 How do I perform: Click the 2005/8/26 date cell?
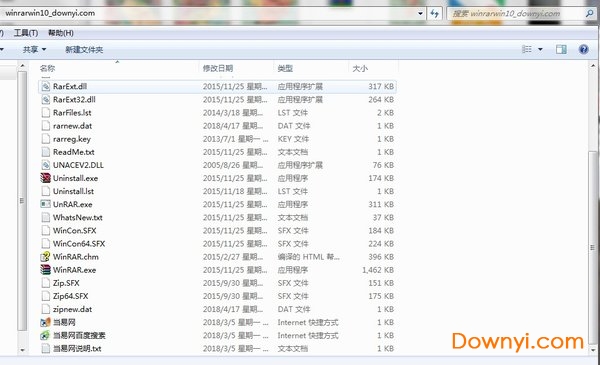233,165
